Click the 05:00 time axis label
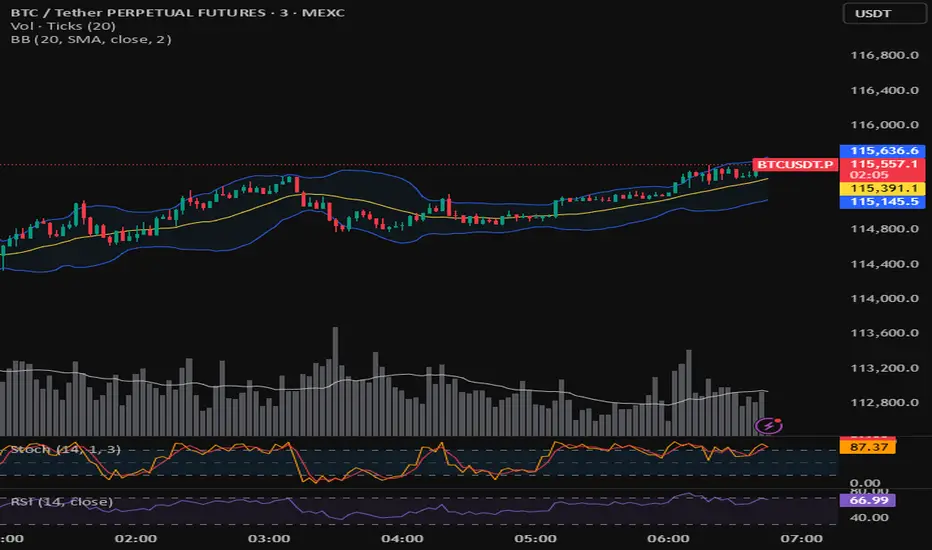Image resolution: width=932 pixels, height=550 pixels. [536, 539]
